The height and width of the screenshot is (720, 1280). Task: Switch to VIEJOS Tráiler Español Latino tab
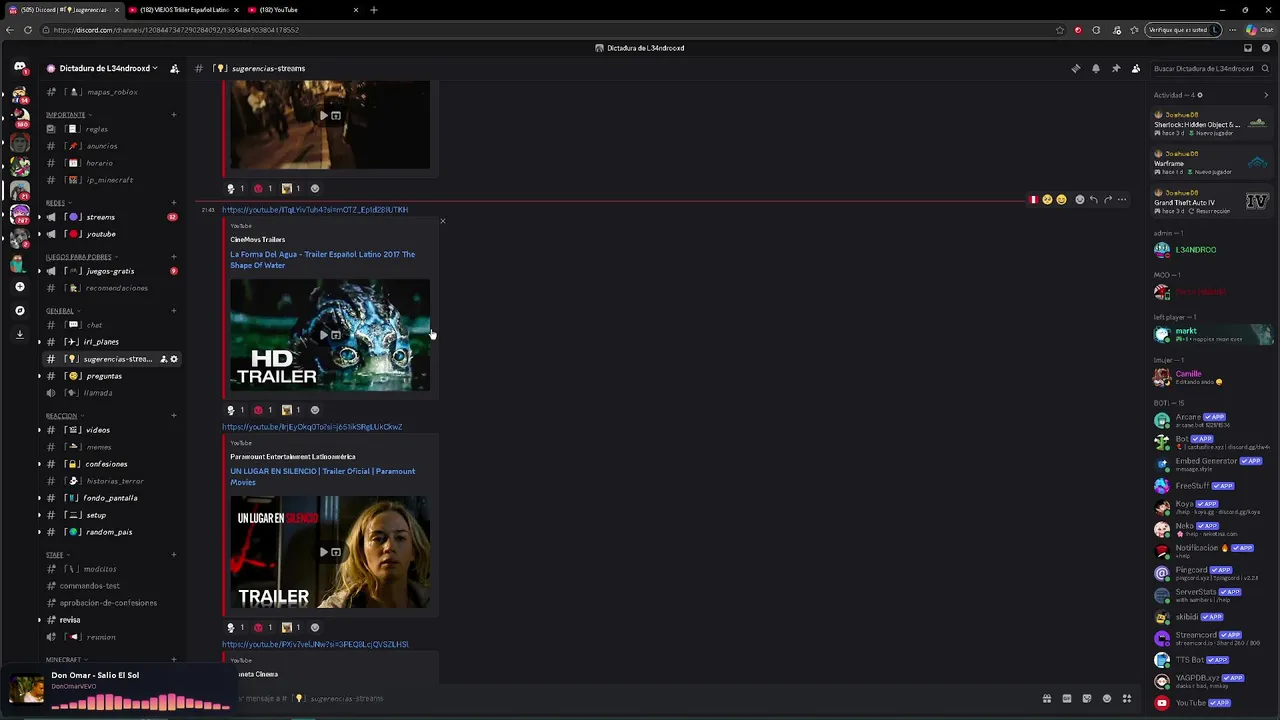(183, 10)
